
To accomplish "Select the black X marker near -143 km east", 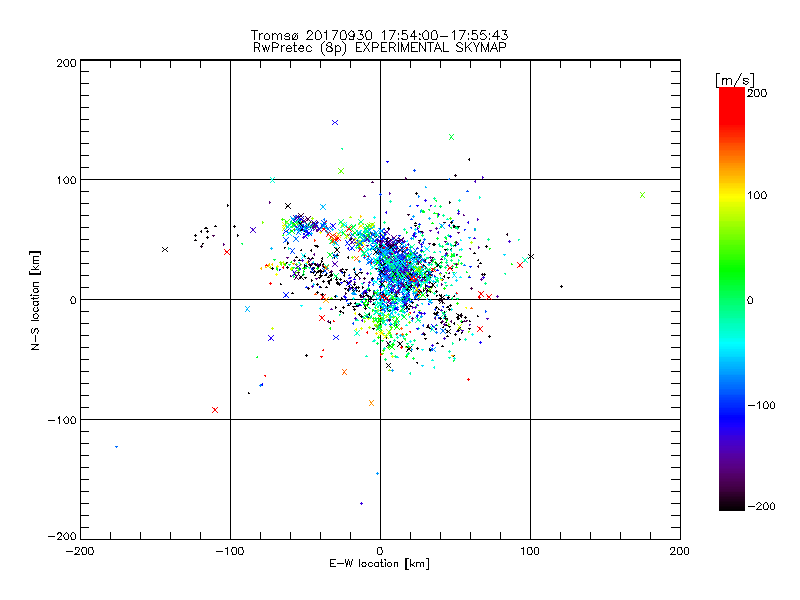I will (165, 249).
